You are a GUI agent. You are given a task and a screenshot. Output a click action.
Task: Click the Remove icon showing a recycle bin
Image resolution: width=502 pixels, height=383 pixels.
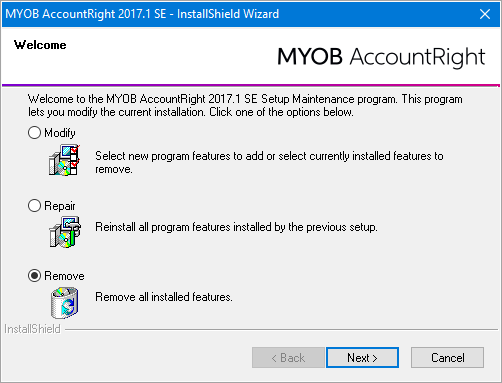coord(65,303)
